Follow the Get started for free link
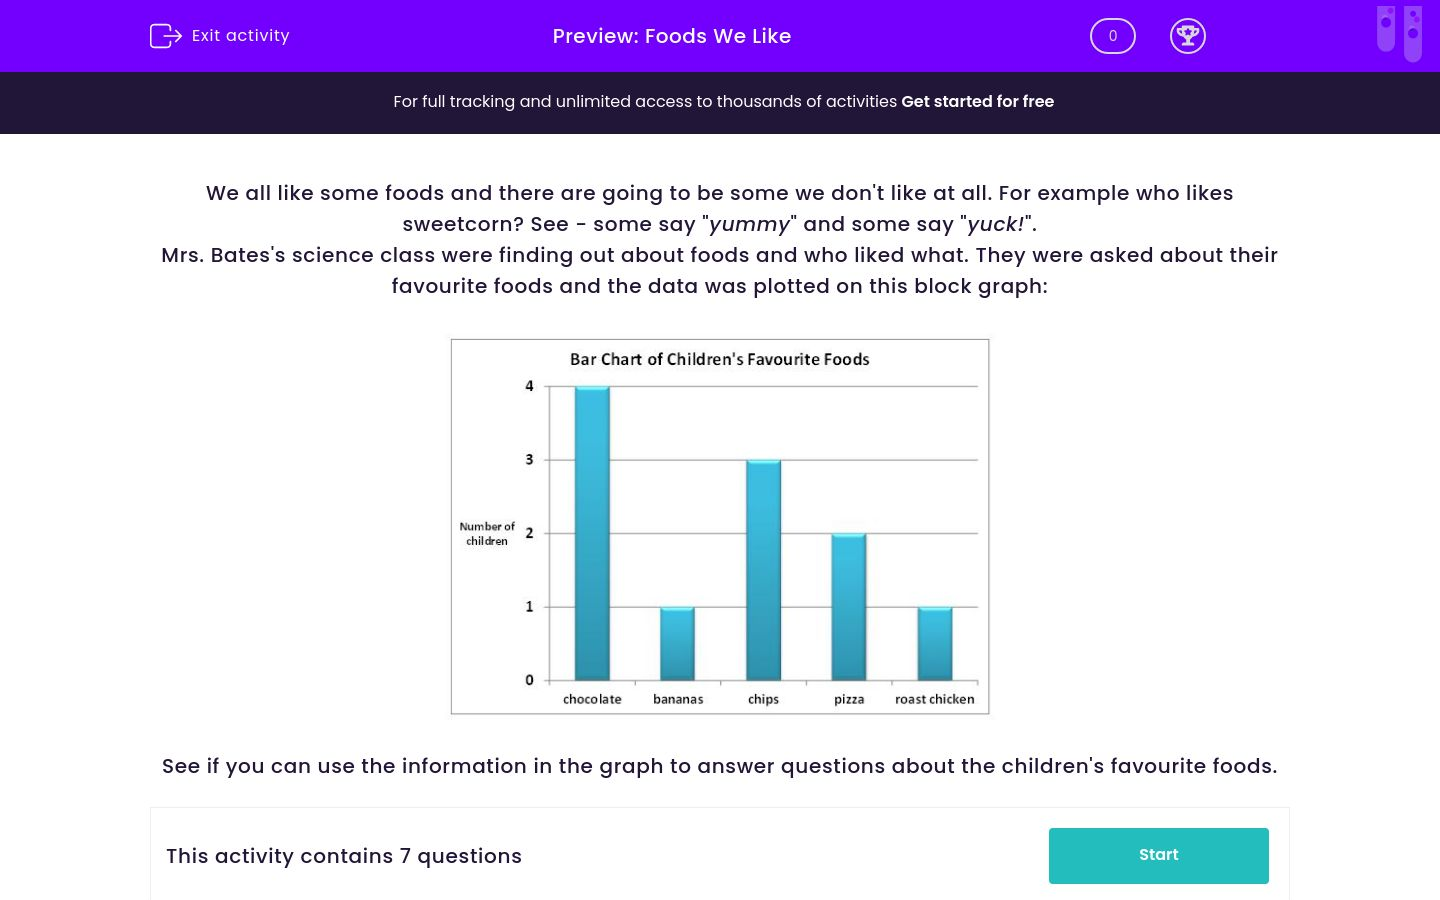1440x900 pixels. [x=977, y=102]
